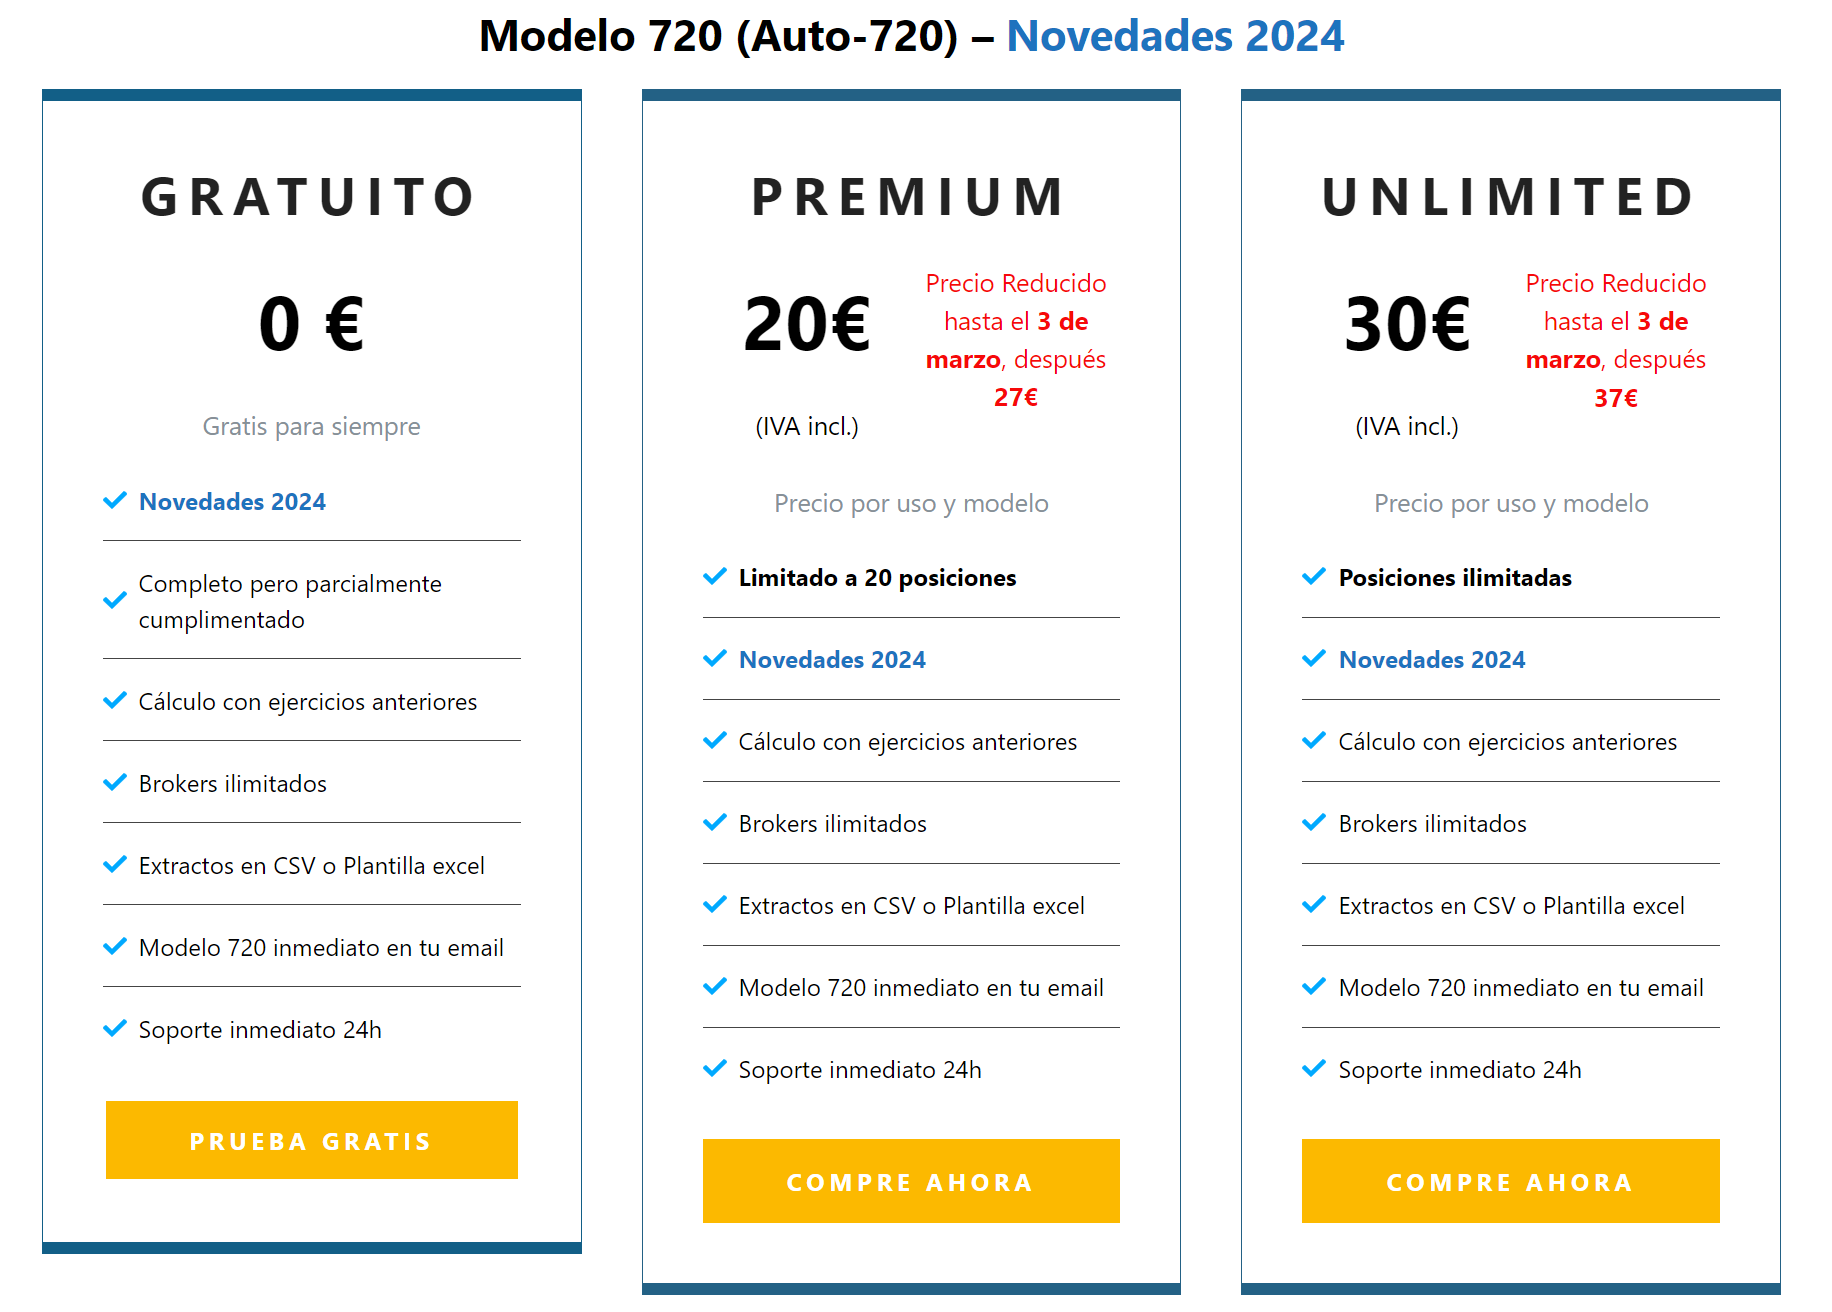Screen dimensions: 1832x1312
Task: Click the checkmark beside Novedades 2024 in Gratuito
Action: [114, 501]
